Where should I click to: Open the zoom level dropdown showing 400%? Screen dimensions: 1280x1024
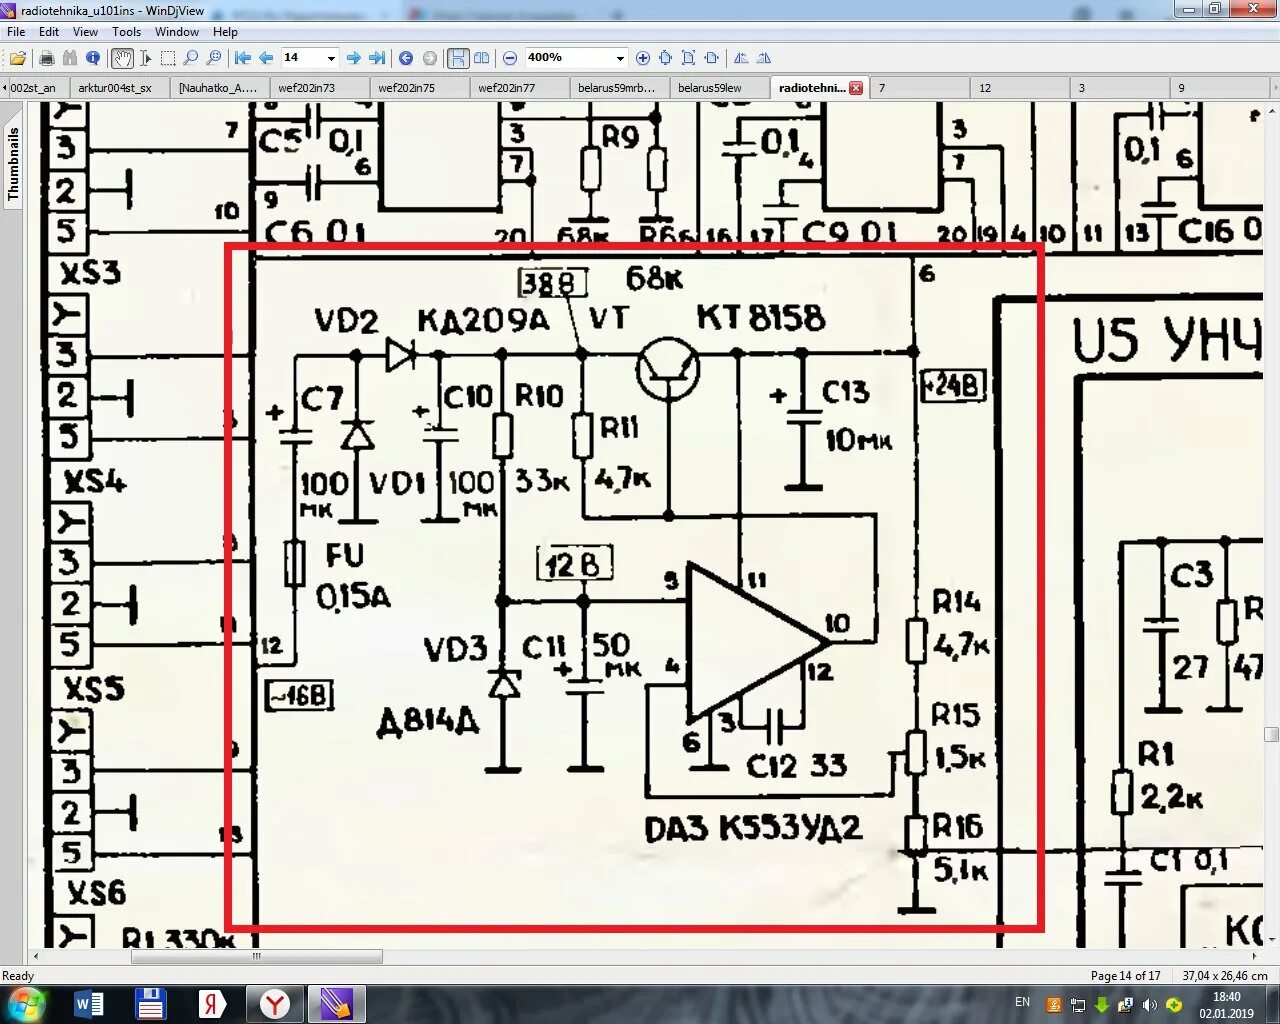620,58
